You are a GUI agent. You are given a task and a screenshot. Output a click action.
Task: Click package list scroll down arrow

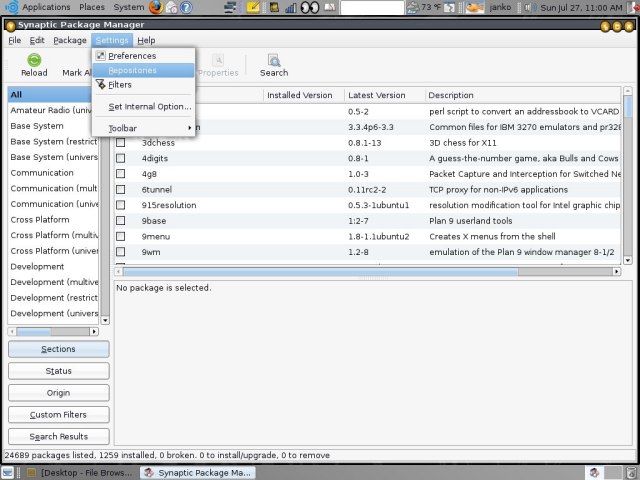(x=628, y=260)
